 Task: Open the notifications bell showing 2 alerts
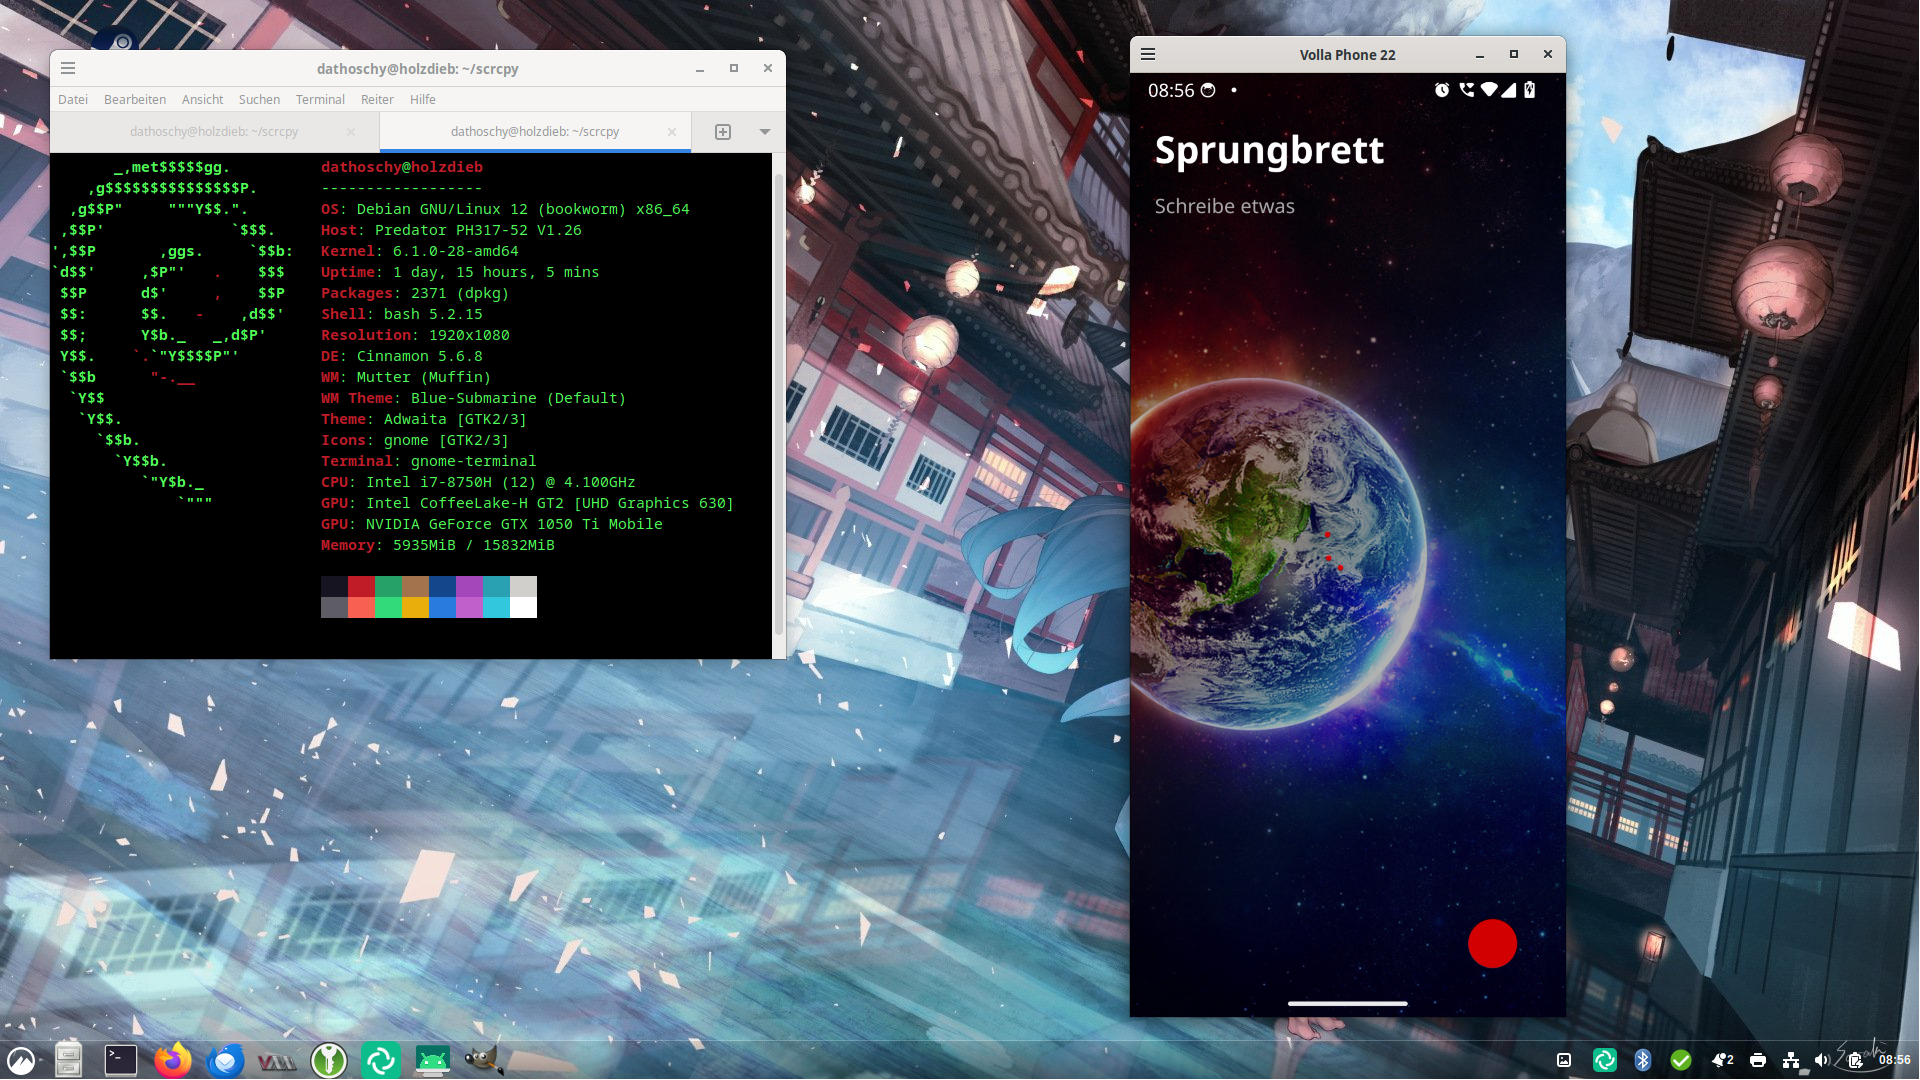[x=1722, y=1061]
